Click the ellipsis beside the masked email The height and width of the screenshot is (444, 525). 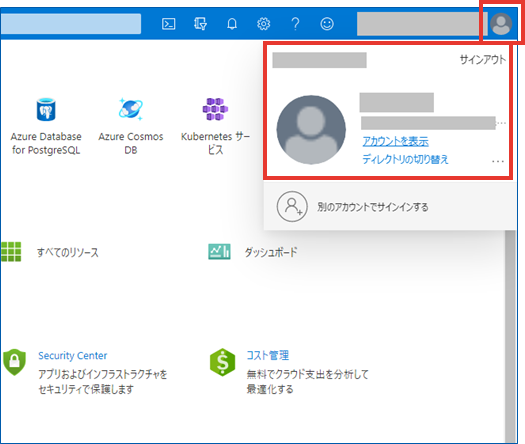coord(501,123)
